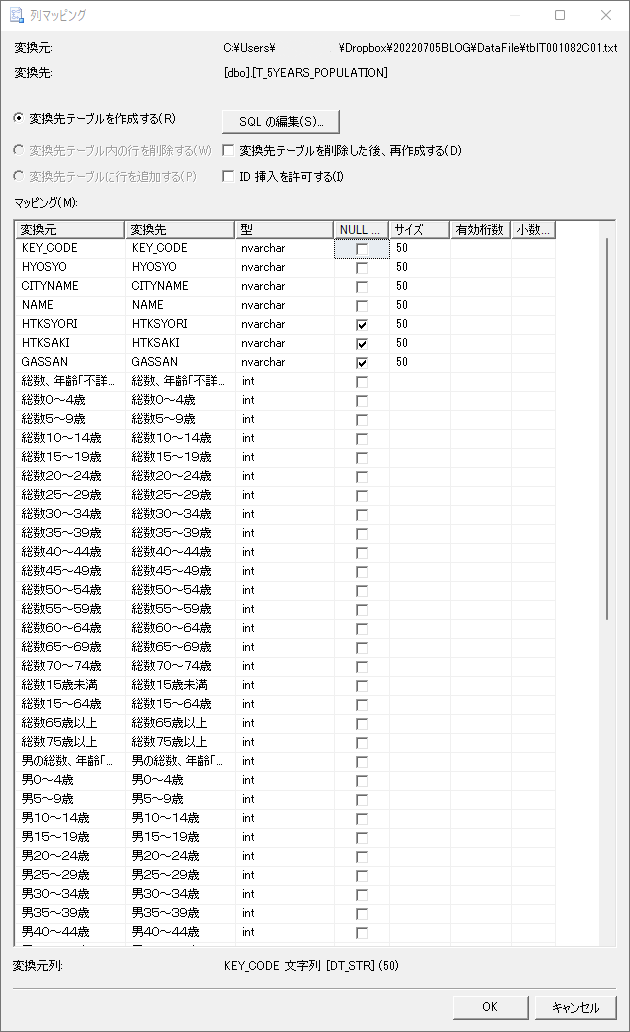
Task: Select the 男10～14歳 source row
Action: click(x=68, y=818)
